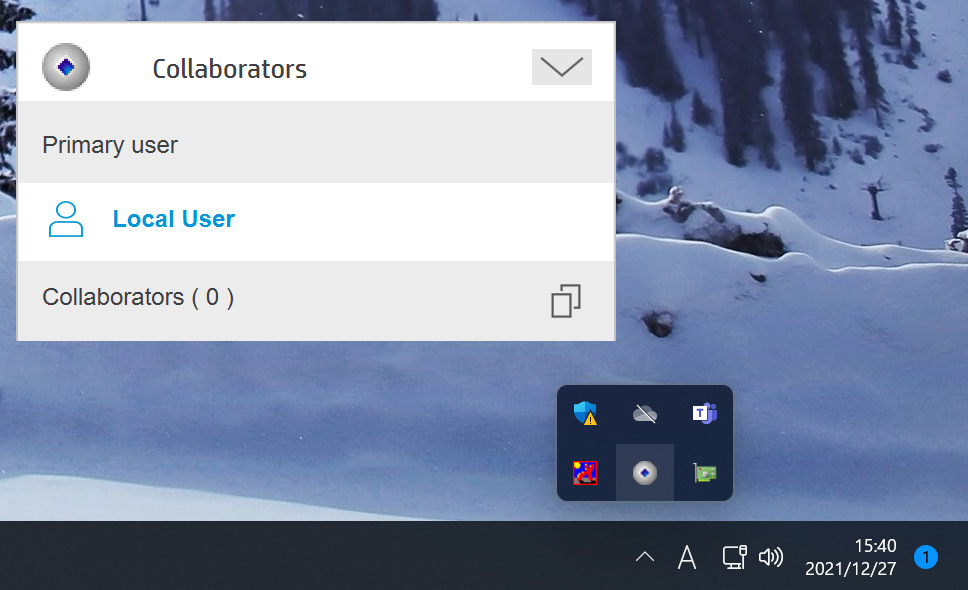Open the volume speaker control
This screenshot has width=968, height=590.
click(771, 557)
